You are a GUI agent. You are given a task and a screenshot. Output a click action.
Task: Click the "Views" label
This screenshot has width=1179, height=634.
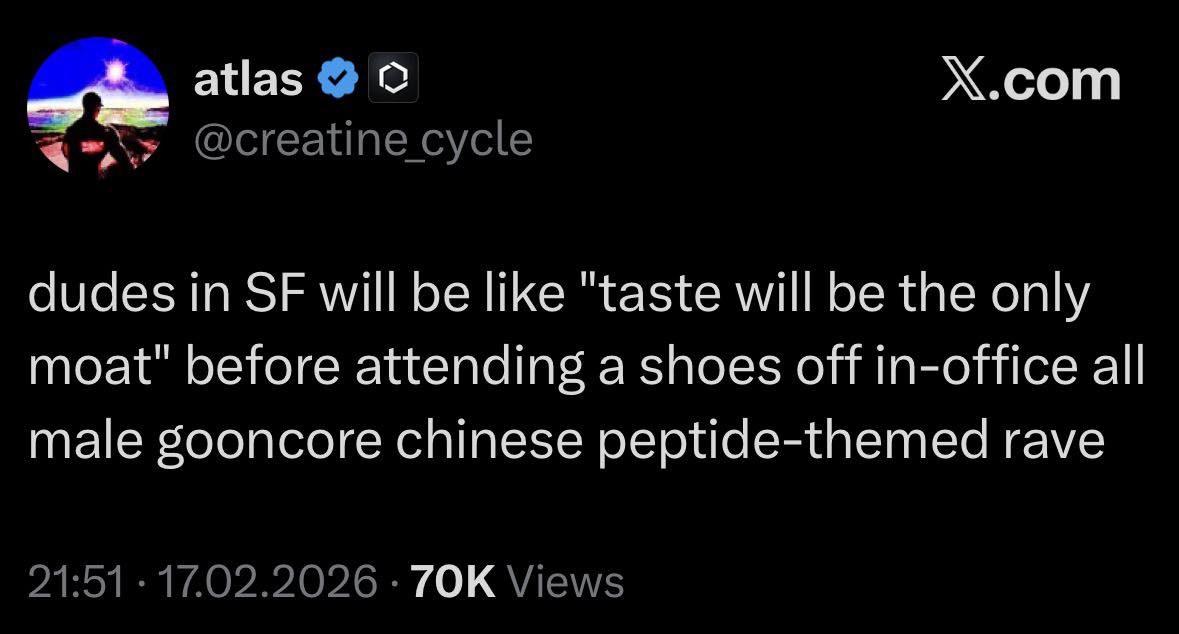567,581
